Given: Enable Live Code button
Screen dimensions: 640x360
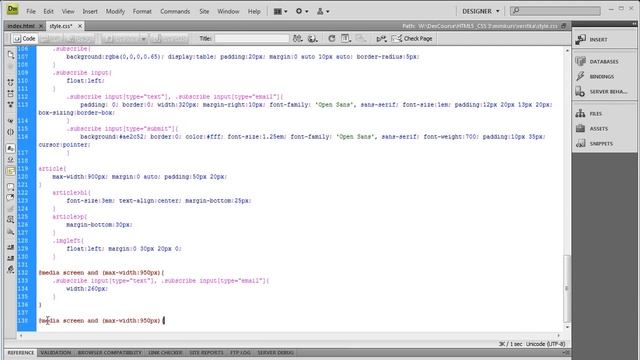Looking at the screenshot, I should pyautogui.click(x=169, y=38).
